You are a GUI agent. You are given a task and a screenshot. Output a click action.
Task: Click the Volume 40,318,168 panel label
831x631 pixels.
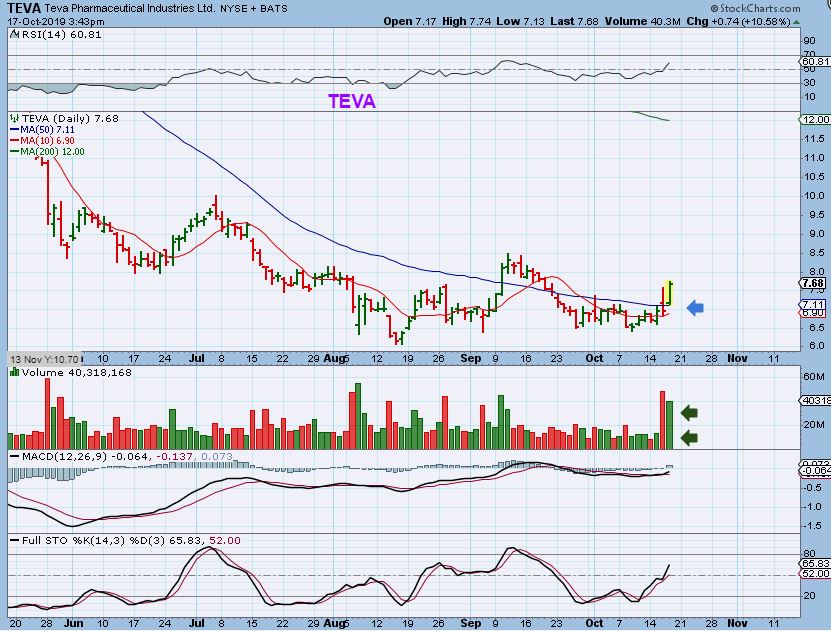[77, 372]
